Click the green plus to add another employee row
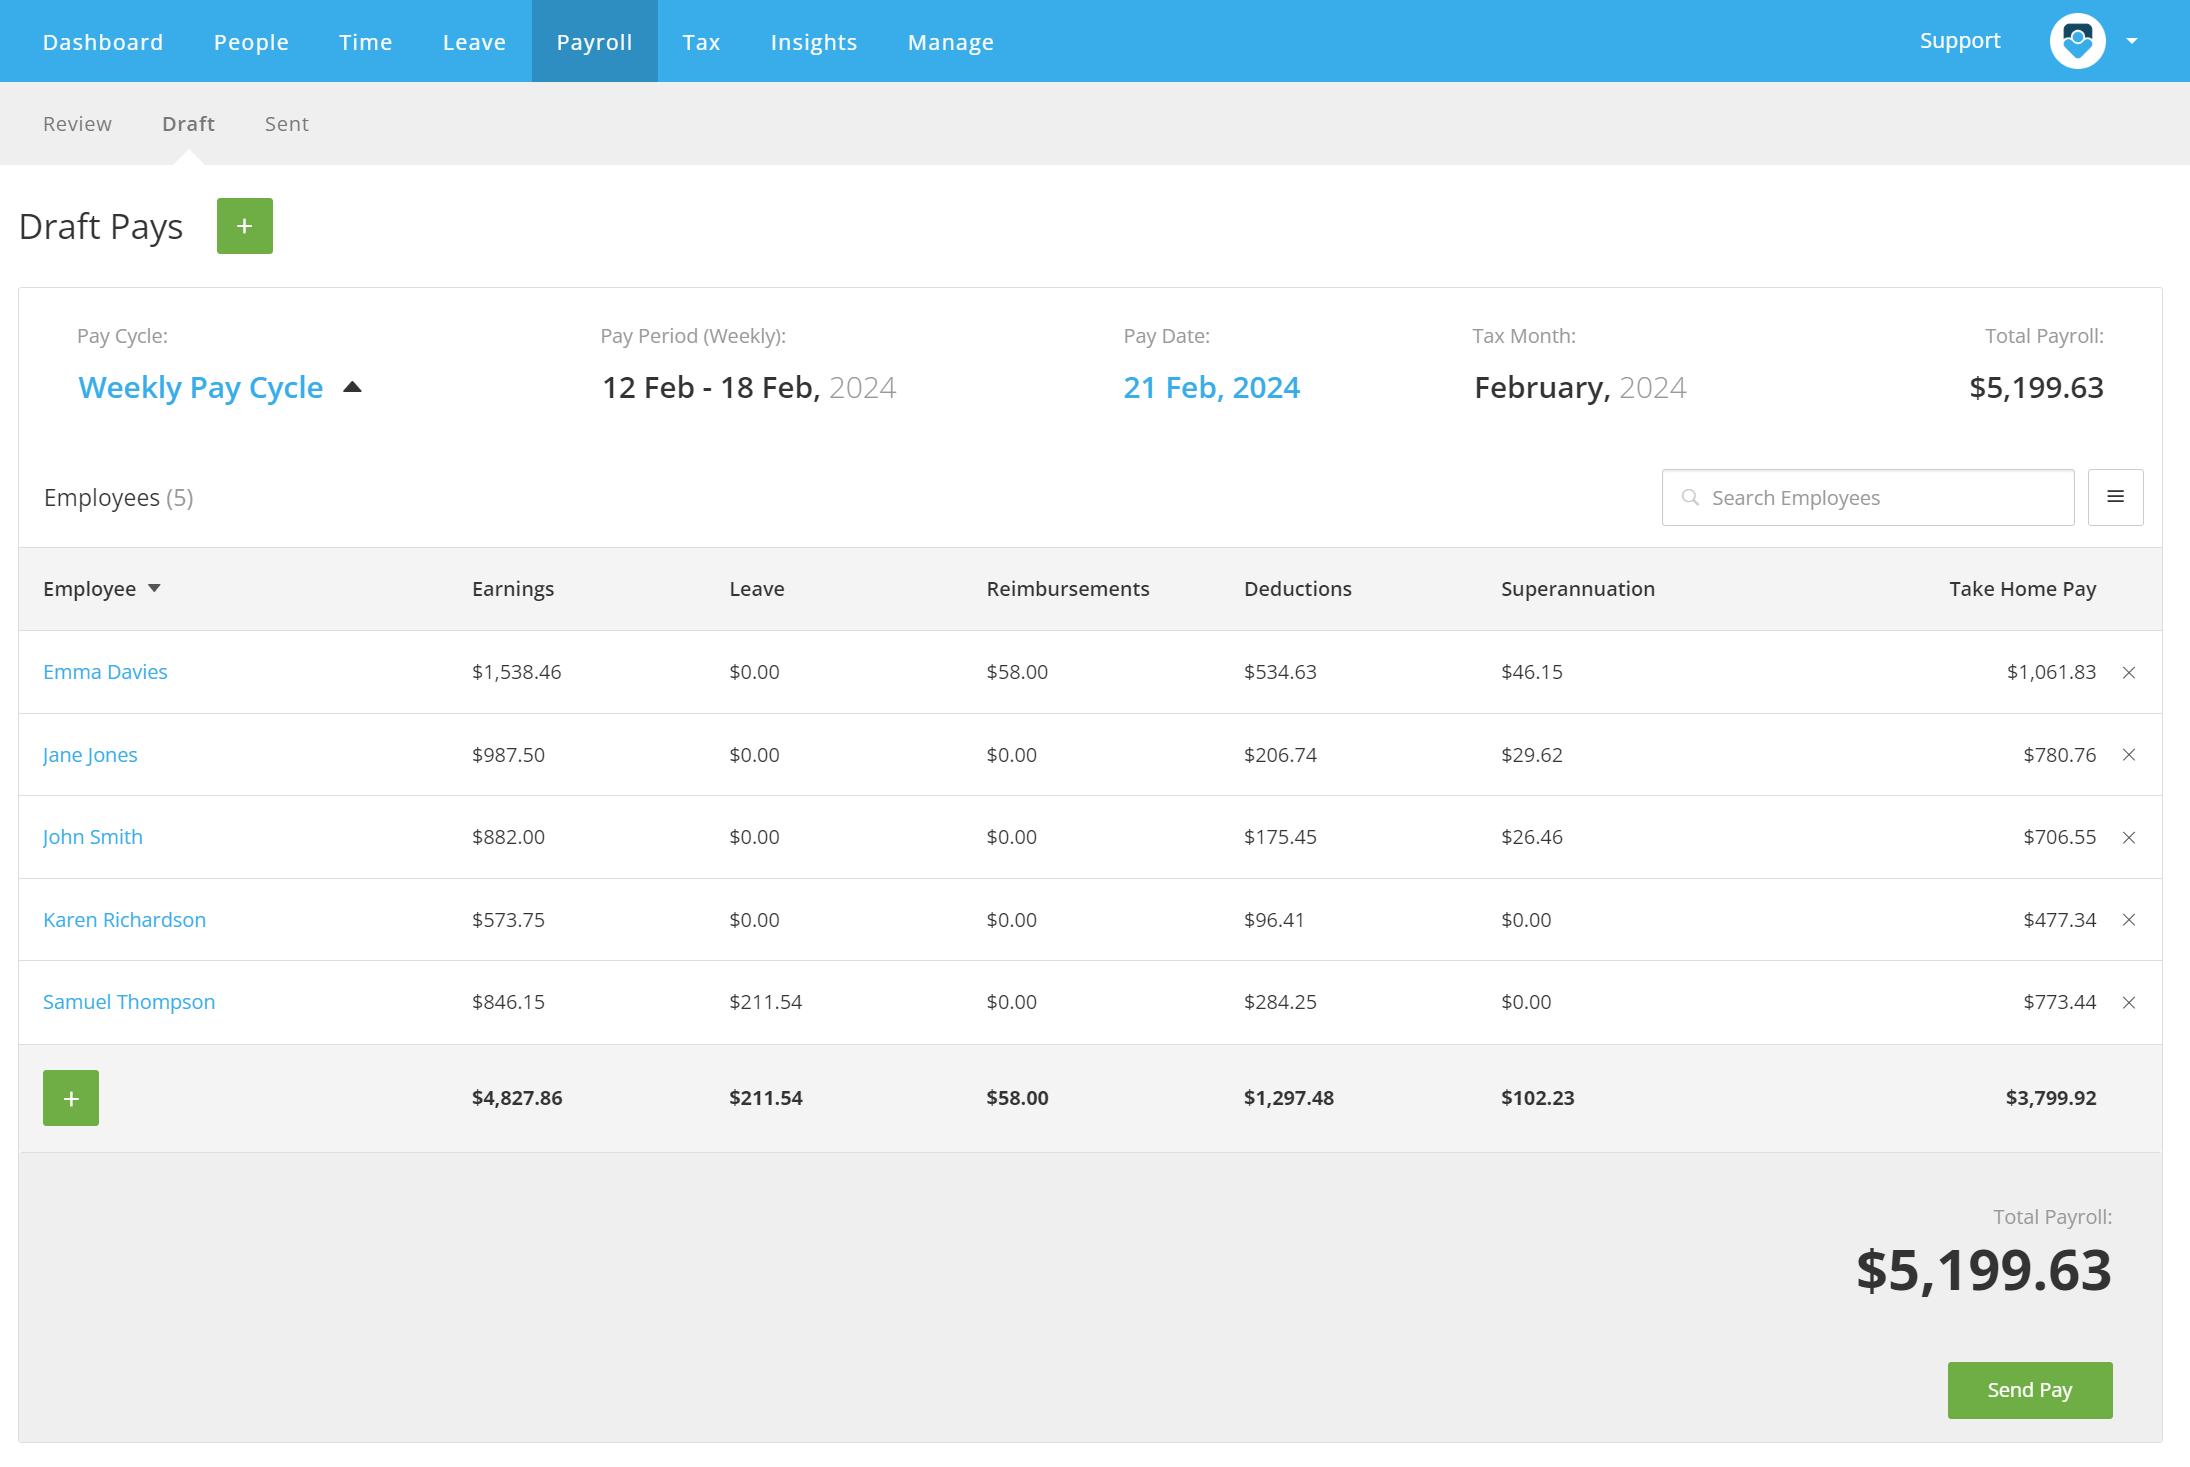Viewport: 2190px width, 1467px height. tap(71, 1097)
